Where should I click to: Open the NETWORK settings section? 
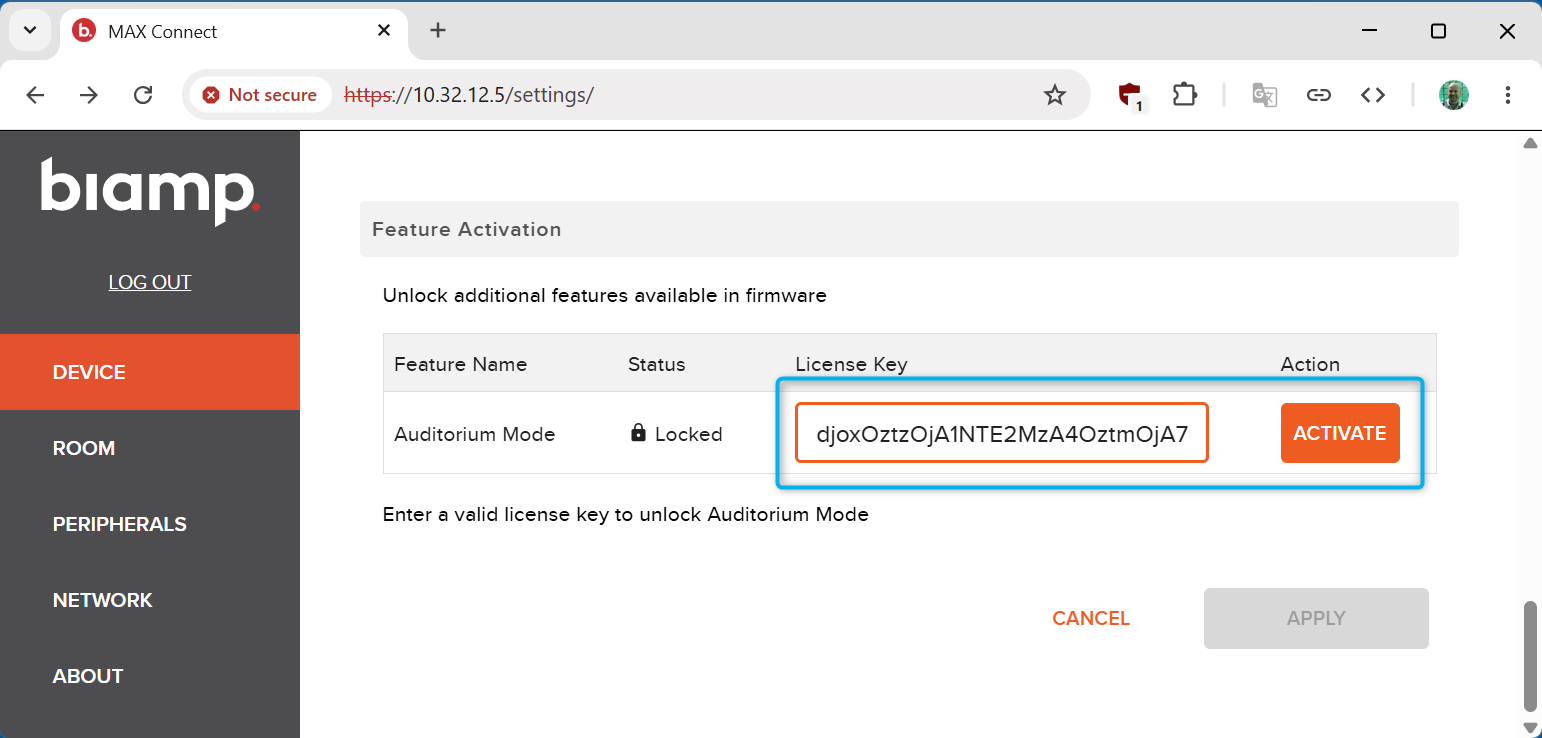click(x=150, y=600)
